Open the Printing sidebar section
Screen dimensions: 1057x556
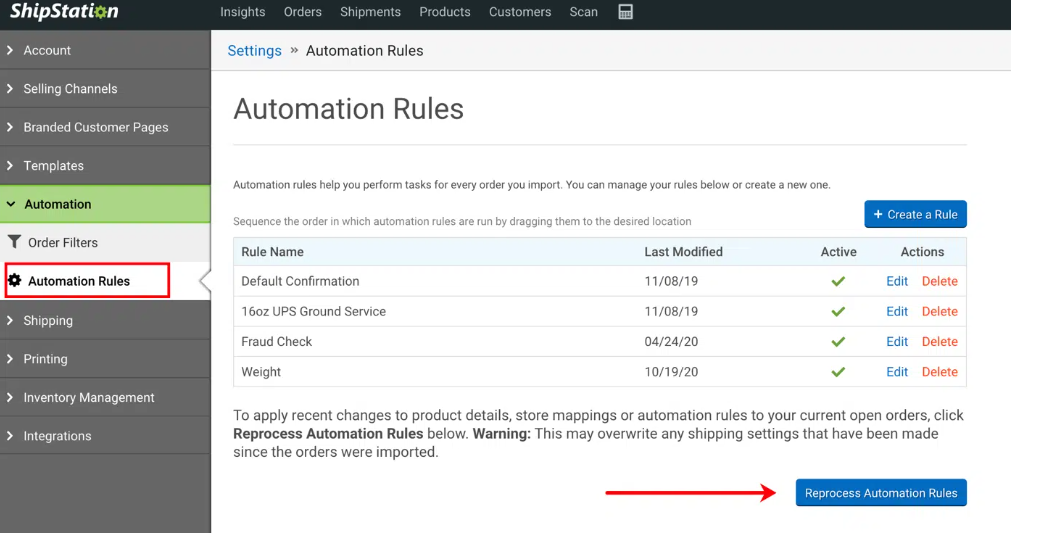tap(105, 359)
